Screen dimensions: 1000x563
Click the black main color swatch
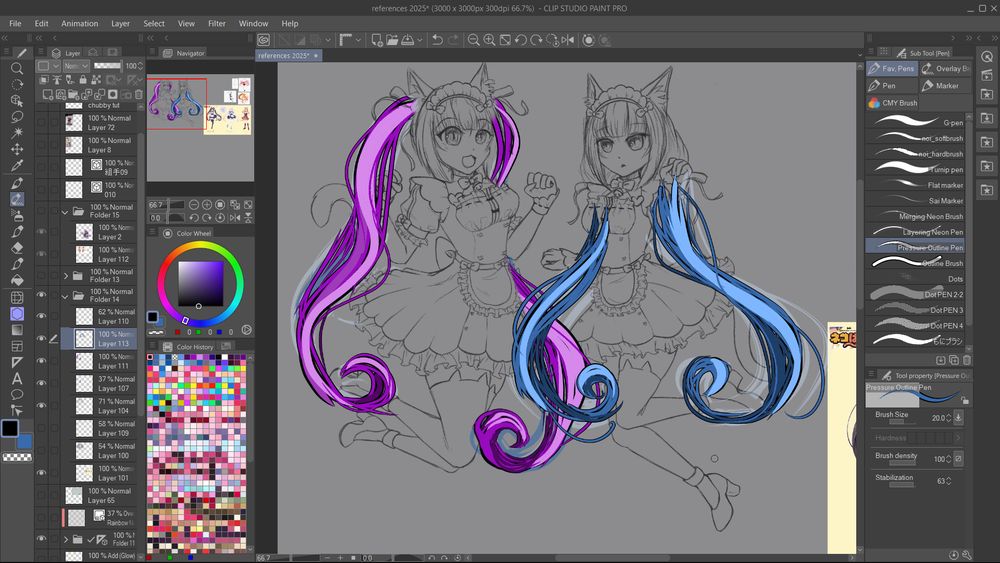(x=10, y=428)
